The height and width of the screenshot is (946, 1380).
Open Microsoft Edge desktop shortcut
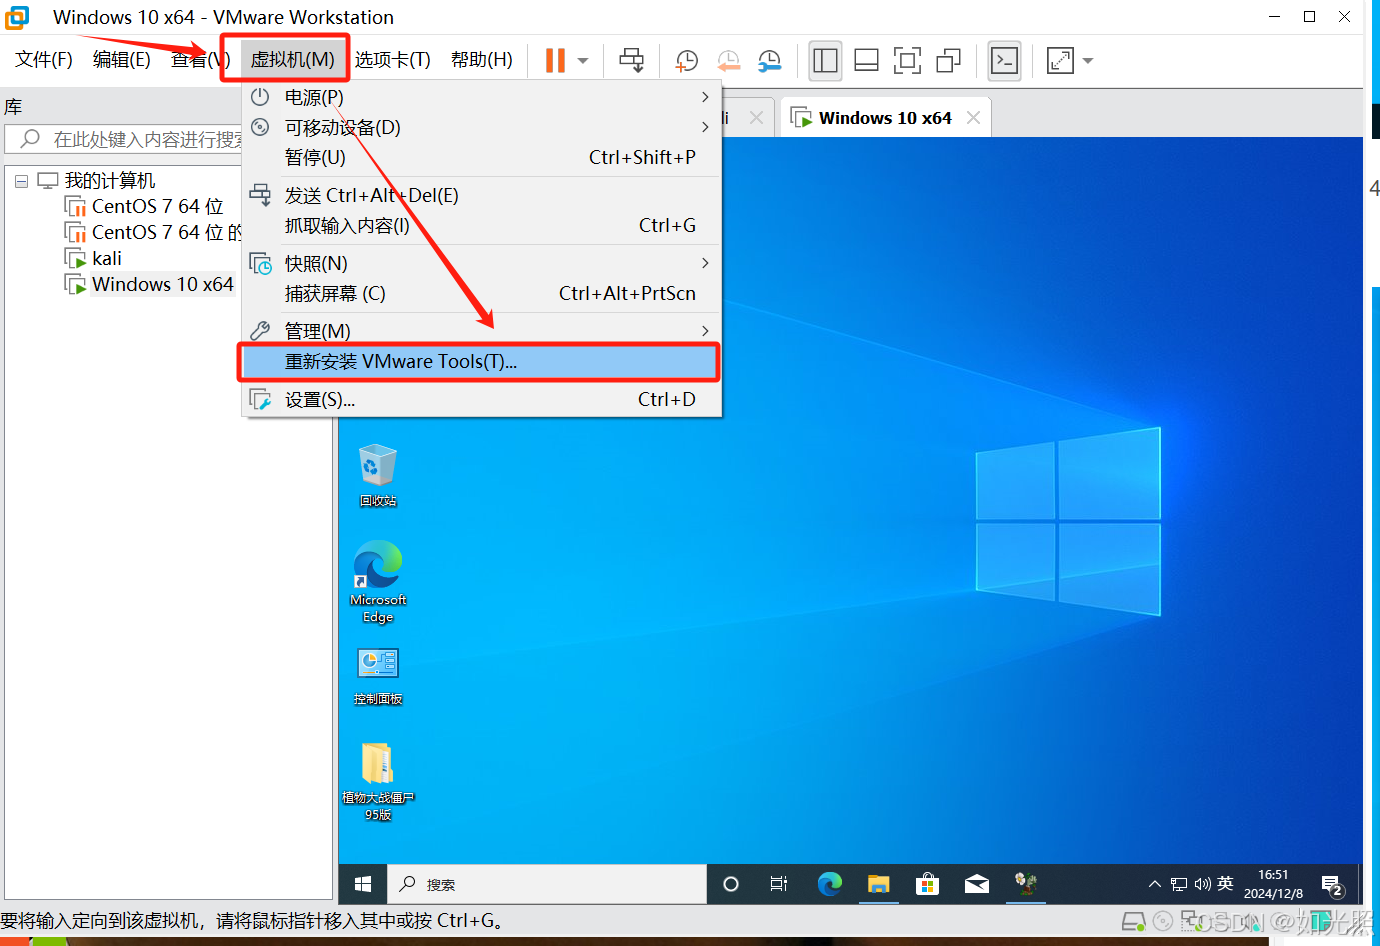[x=378, y=582]
